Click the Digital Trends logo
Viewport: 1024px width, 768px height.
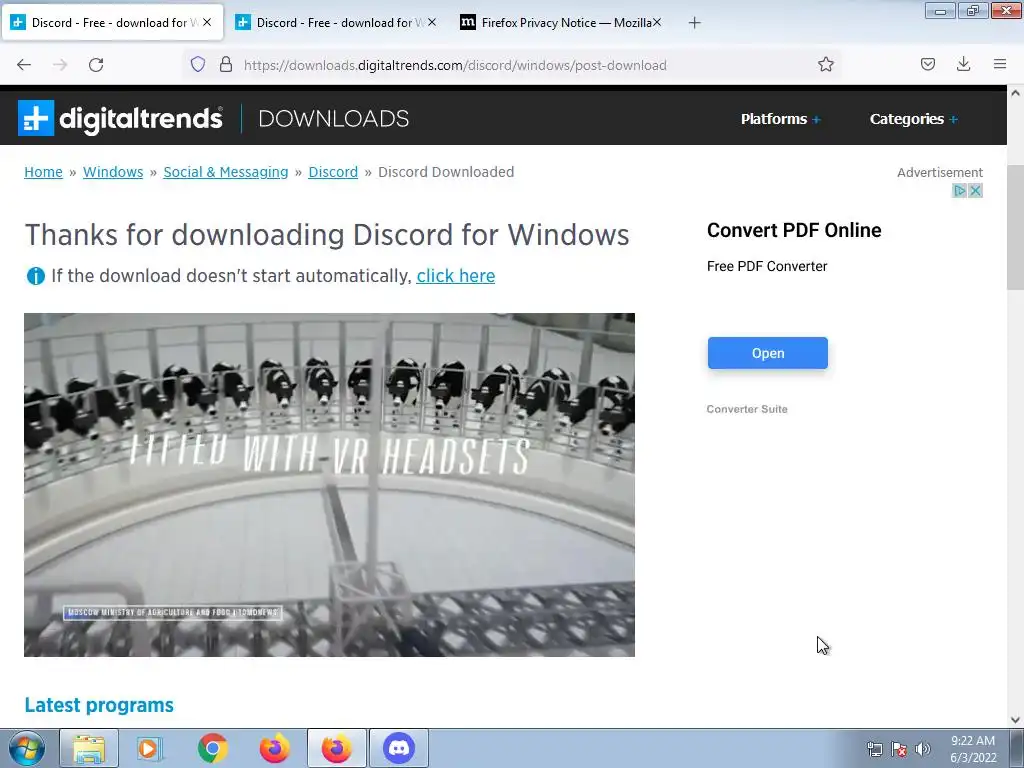(x=120, y=118)
